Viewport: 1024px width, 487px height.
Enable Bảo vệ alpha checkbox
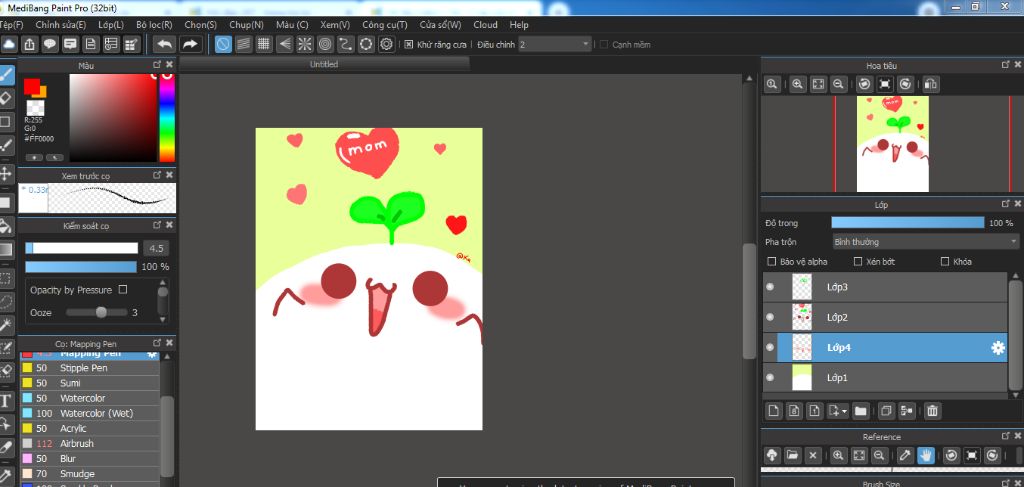(x=772, y=261)
